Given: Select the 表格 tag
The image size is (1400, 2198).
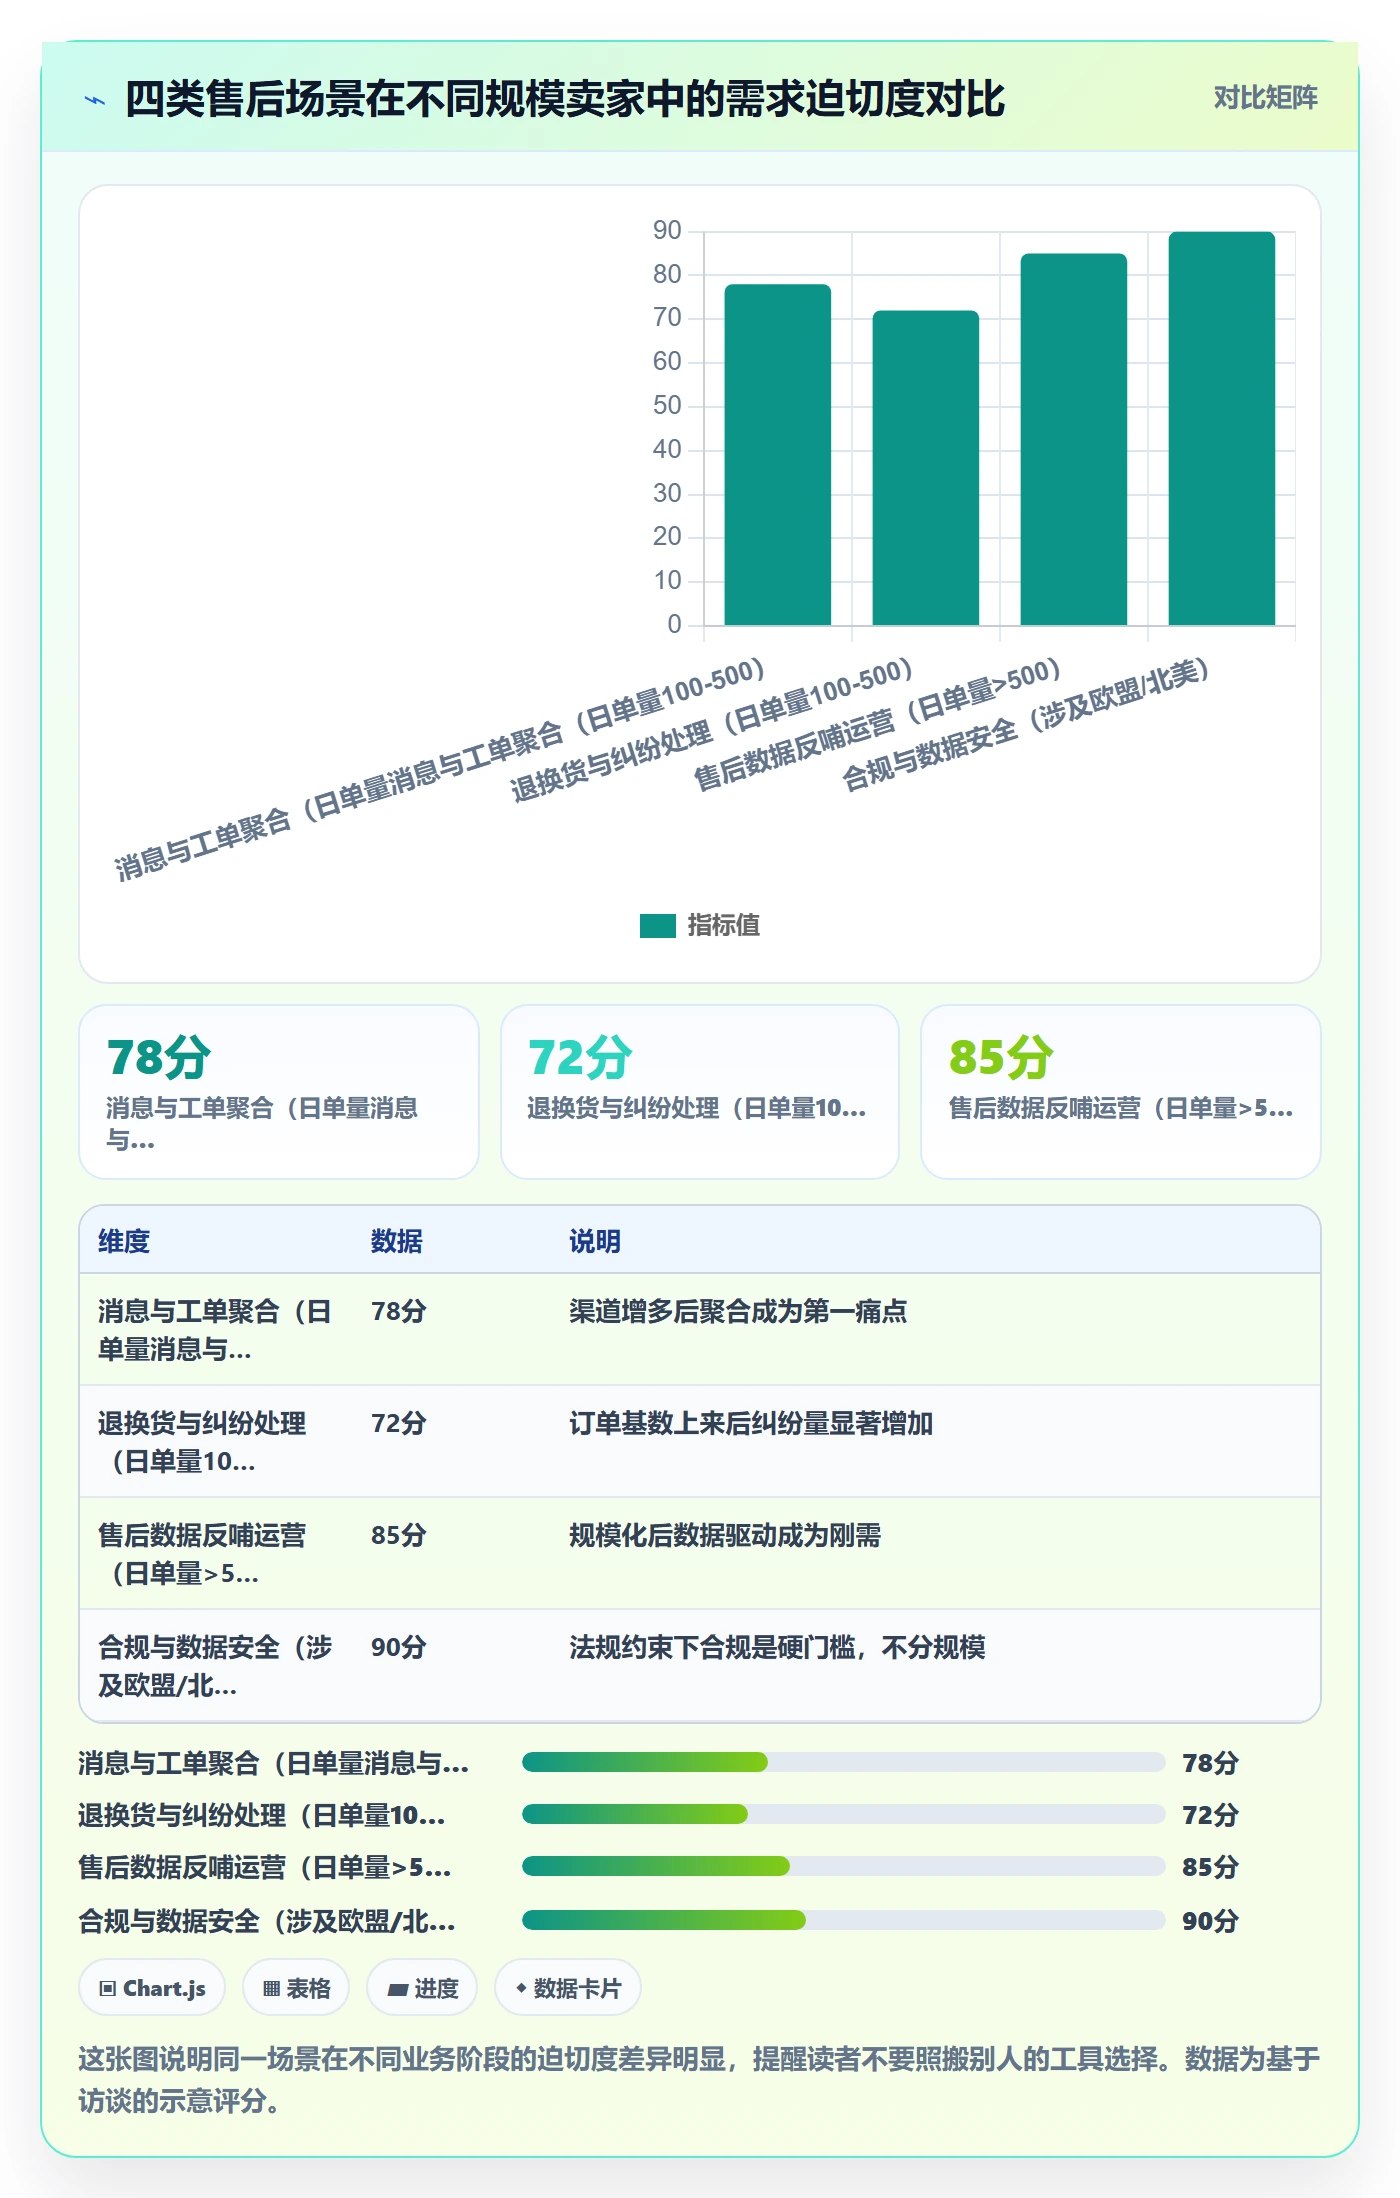Looking at the screenshot, I should tap(296, 1988).
